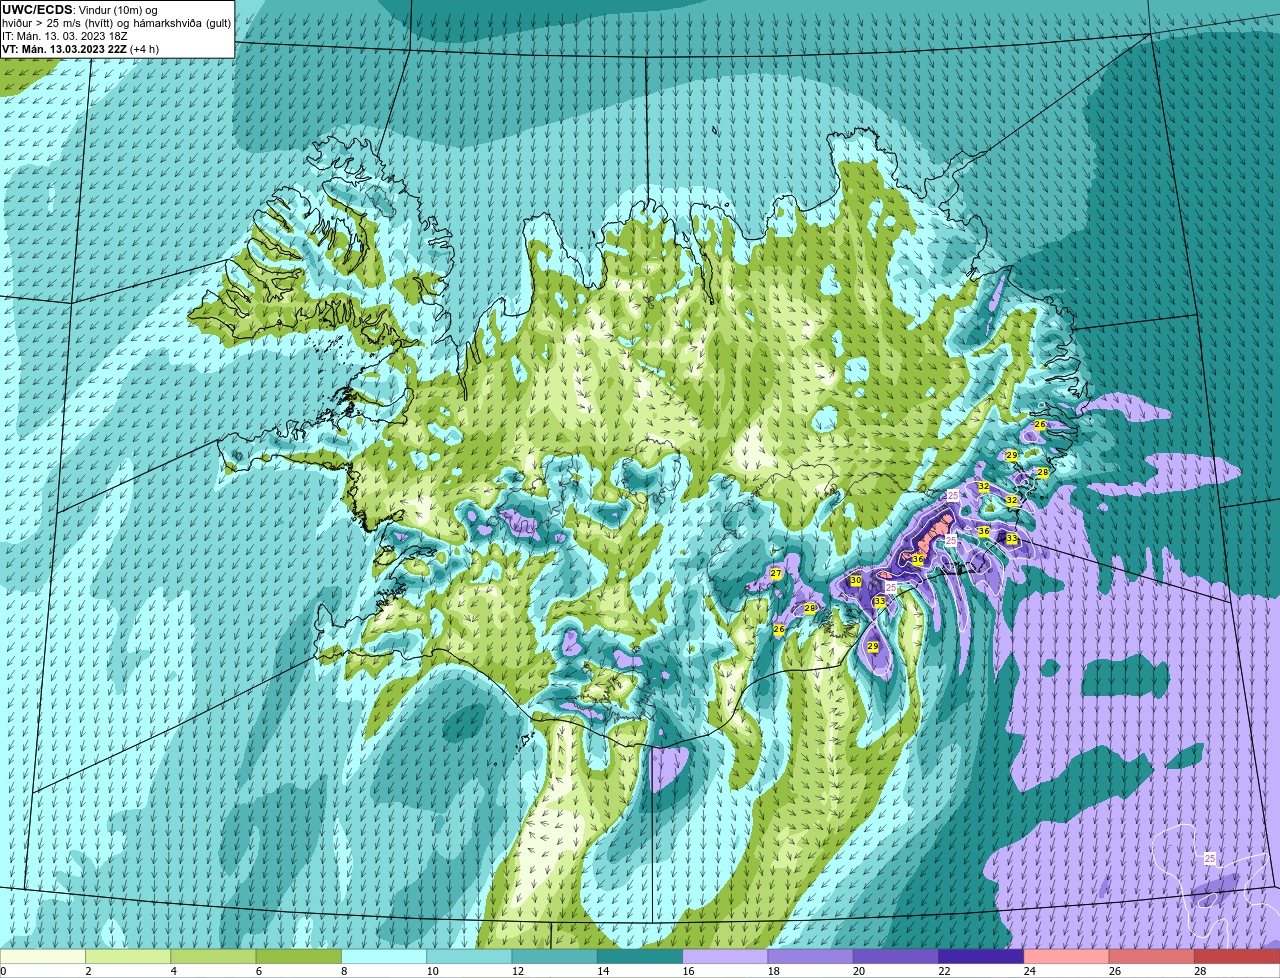Select the legend tick label "18"
Screen dimensions: 1280x978
(x=773, y=971)
